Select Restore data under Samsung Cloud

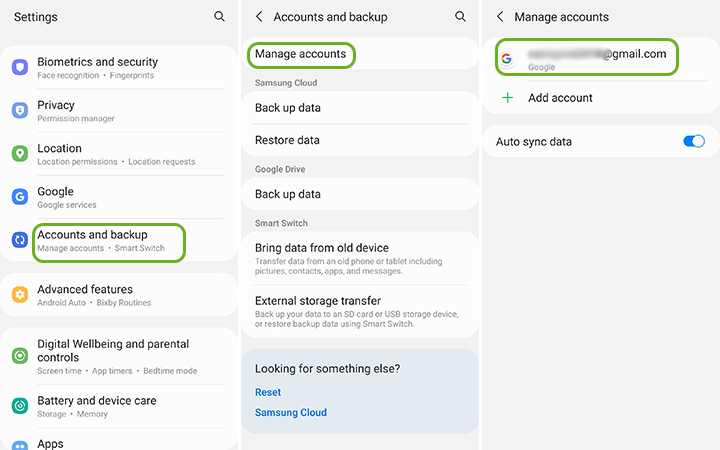pos(288,140)
